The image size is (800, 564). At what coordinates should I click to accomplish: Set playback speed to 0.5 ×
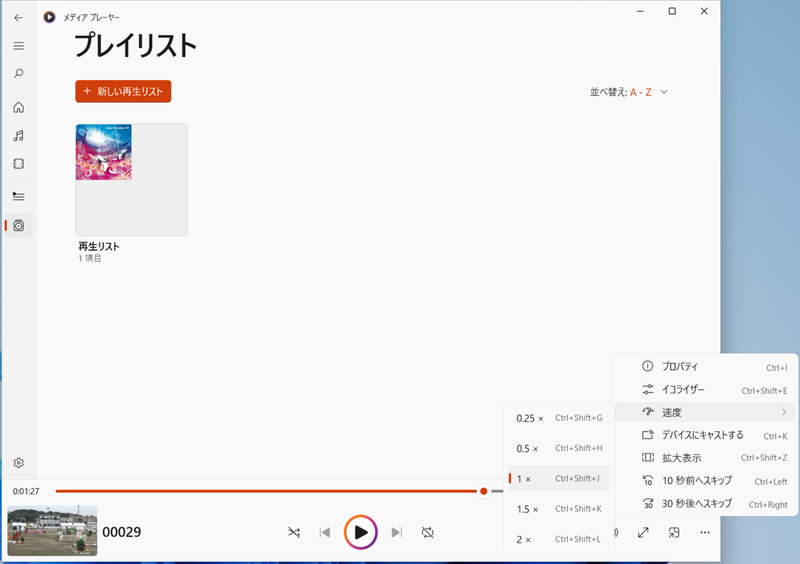(x=559, y=449)
